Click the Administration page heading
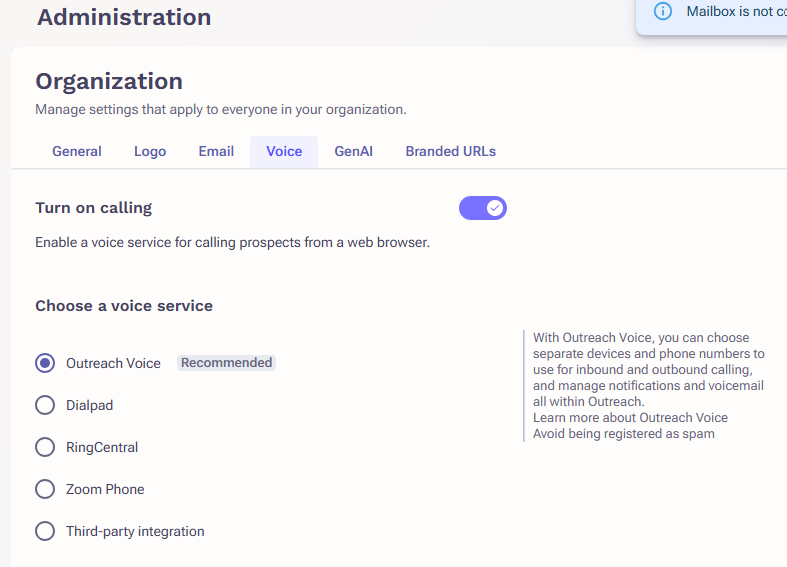The image size is (787, 567). tap(124, 17)
